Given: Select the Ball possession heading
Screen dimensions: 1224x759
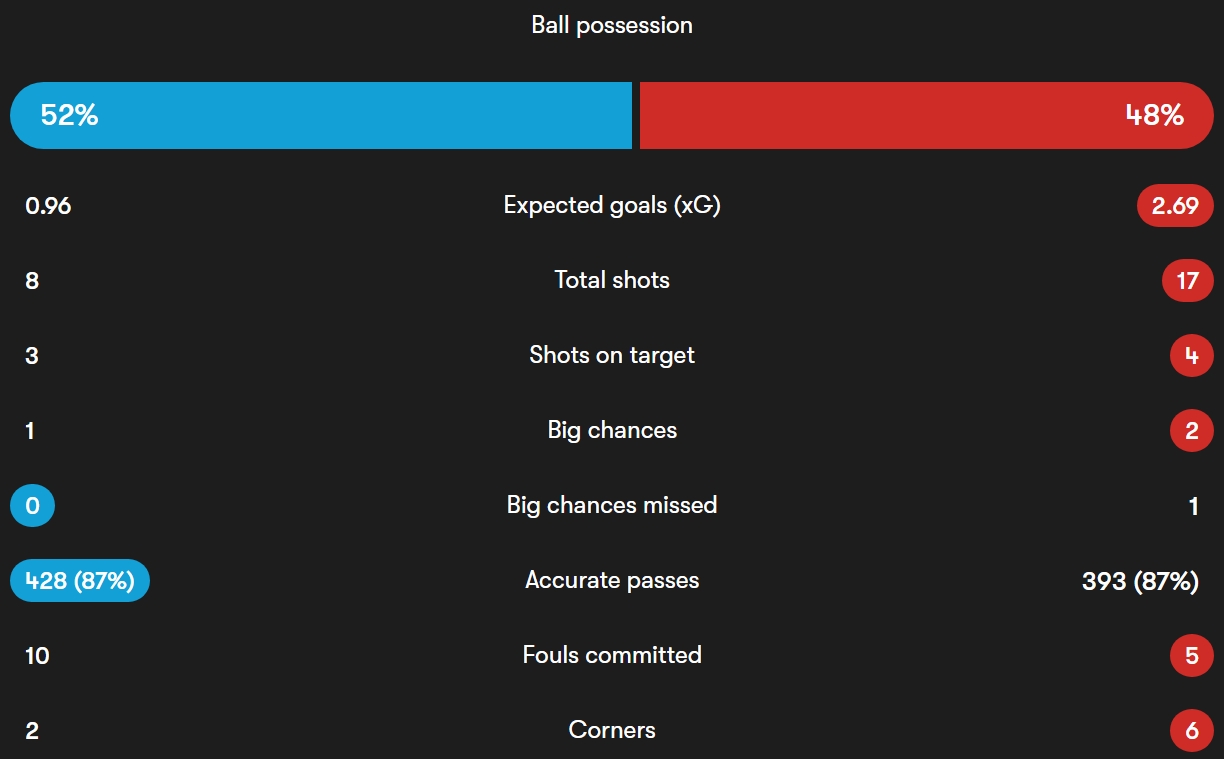Looking at the screenshot, I should click(612, 25).
